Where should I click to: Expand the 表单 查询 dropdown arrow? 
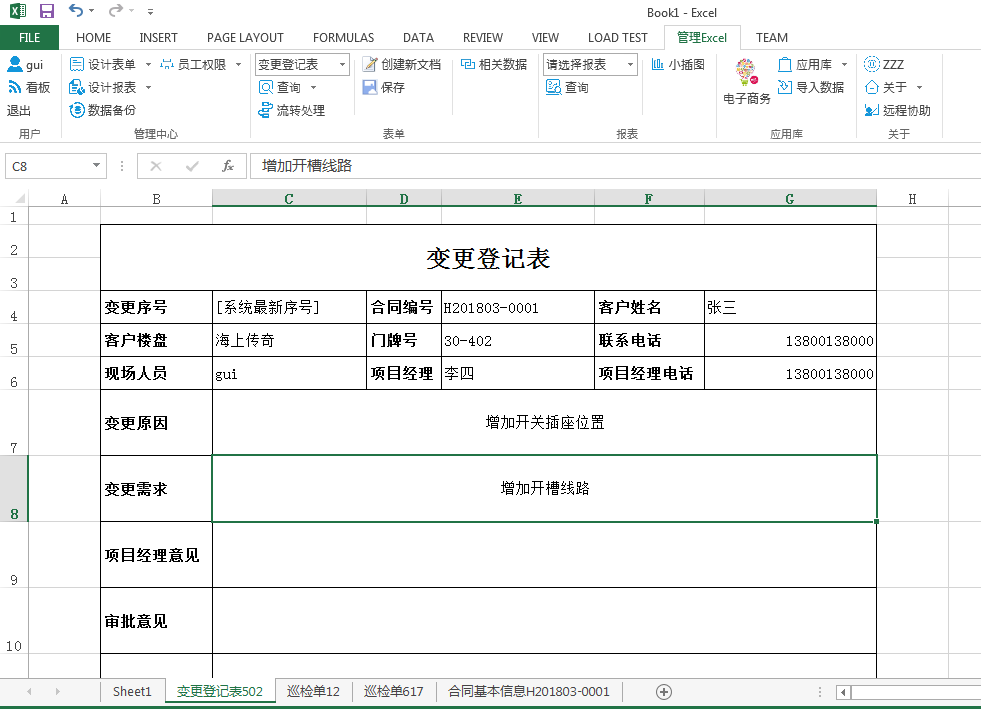(313, 87)
